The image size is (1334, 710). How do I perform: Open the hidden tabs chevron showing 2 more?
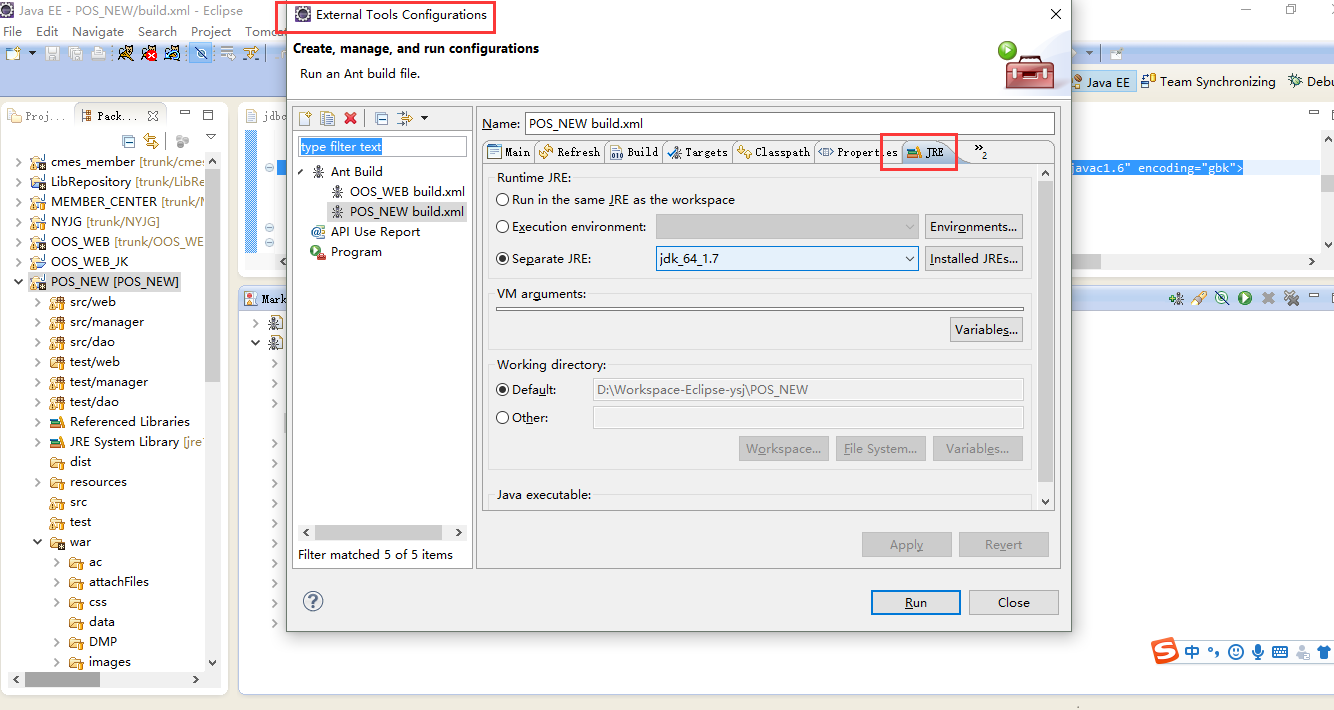pyautogui.click(x=980, y=151)
